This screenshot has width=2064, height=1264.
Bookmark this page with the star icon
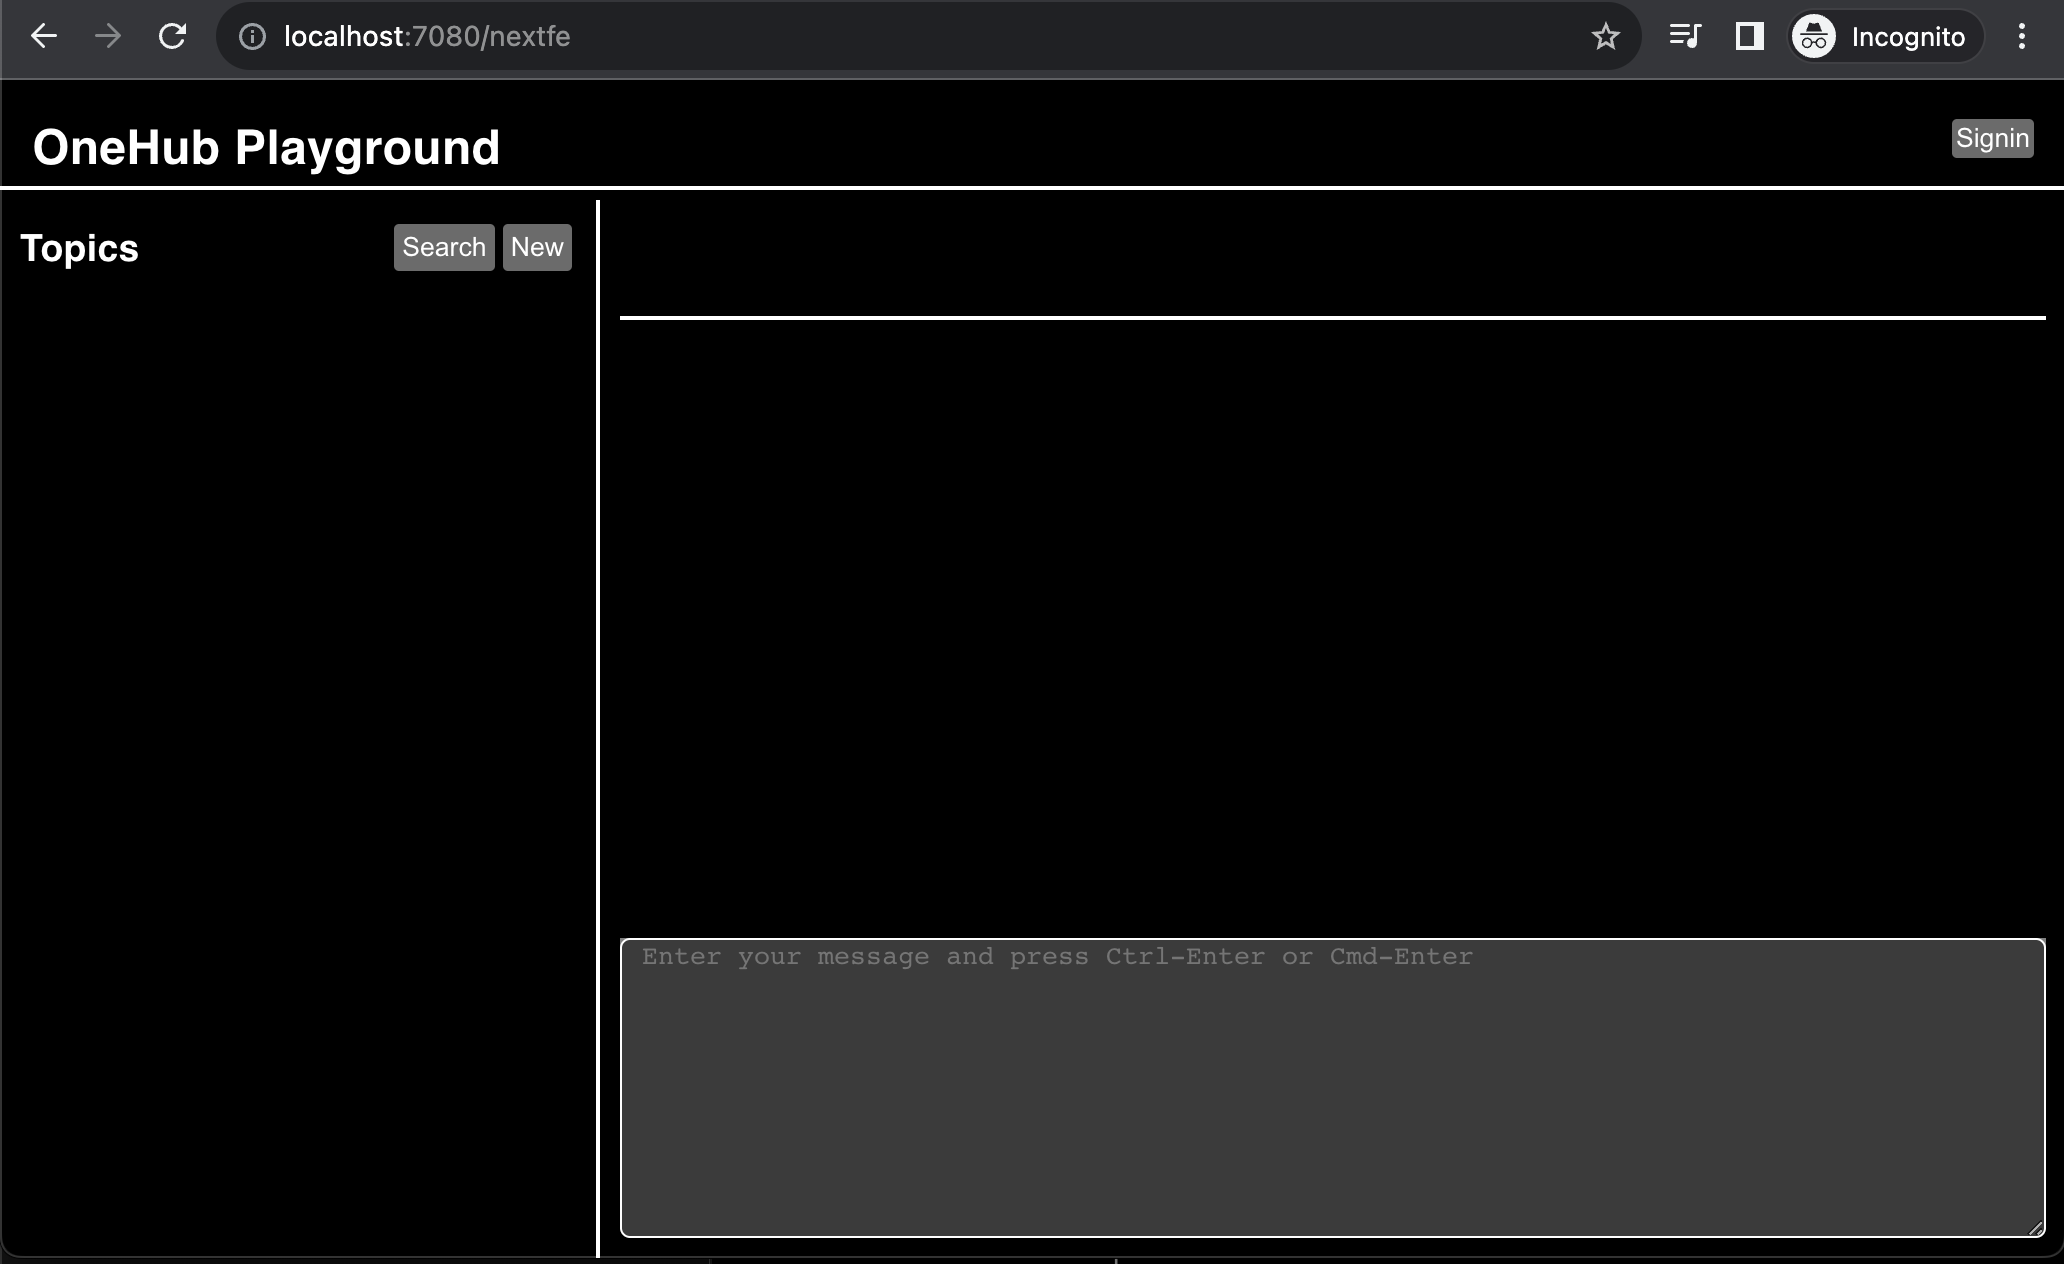point(1605,37)
